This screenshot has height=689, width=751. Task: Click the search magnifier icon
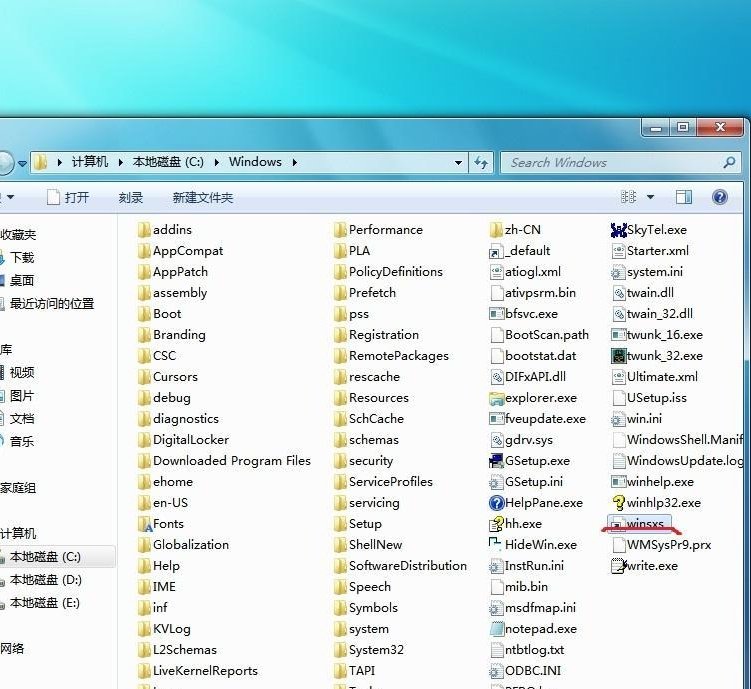[x=729, y=163]
